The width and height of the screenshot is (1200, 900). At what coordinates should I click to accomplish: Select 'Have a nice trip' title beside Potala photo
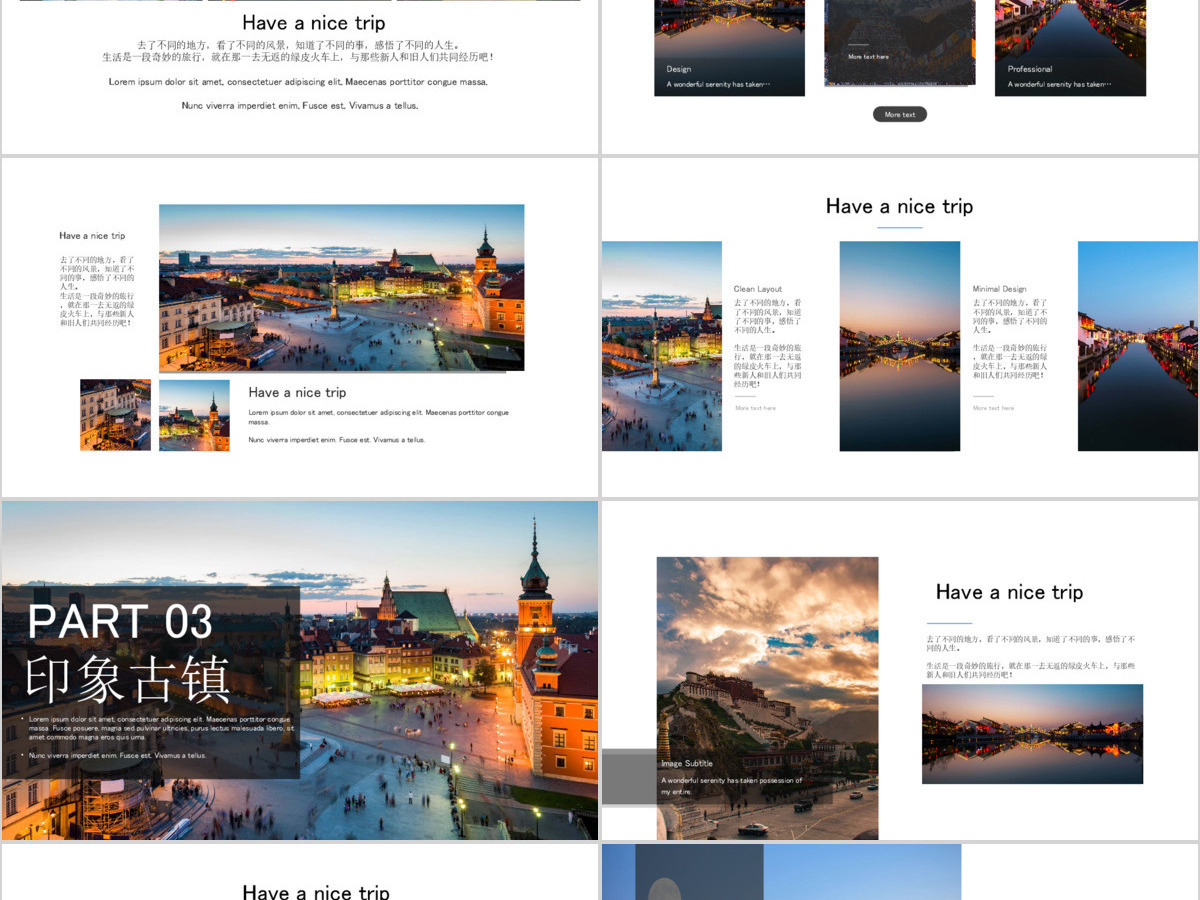tap(1009, 592)
